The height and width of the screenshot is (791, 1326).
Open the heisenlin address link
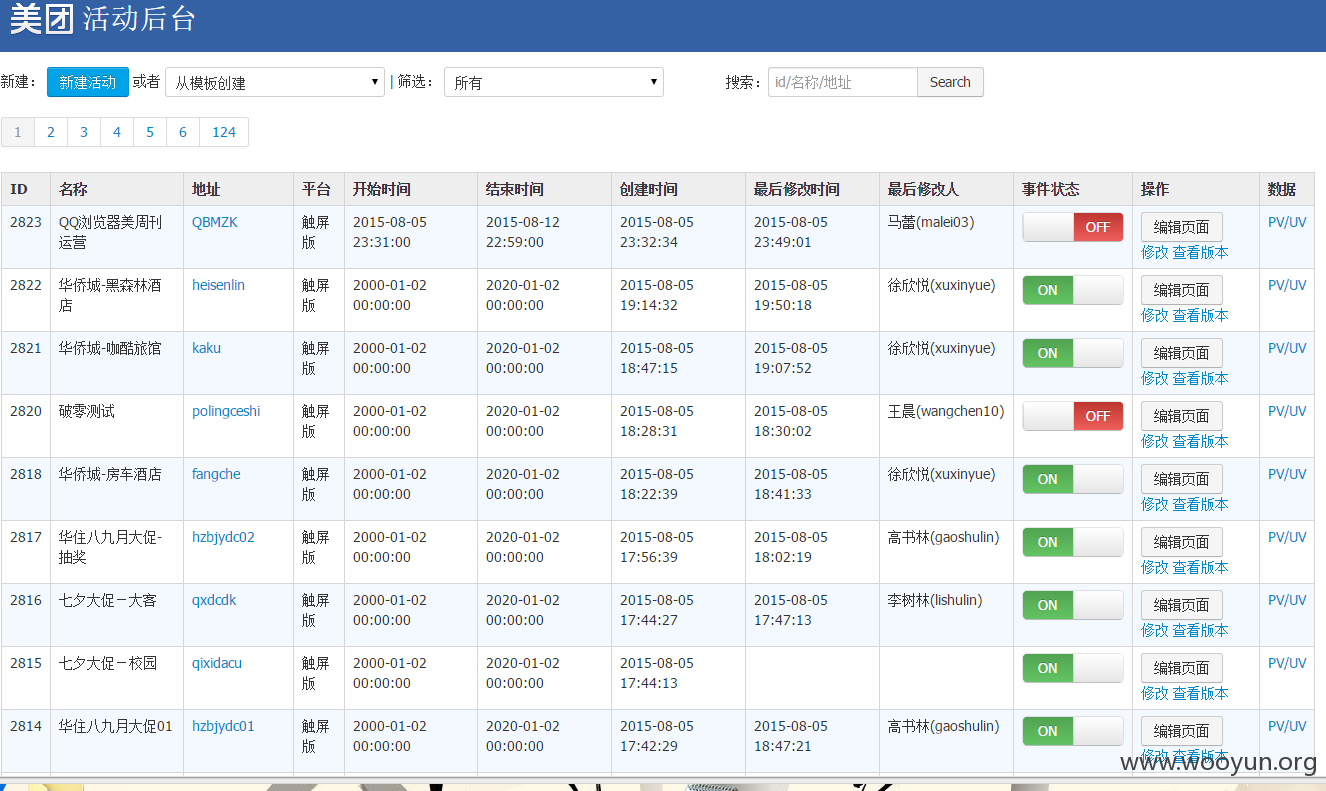[218, 285]
